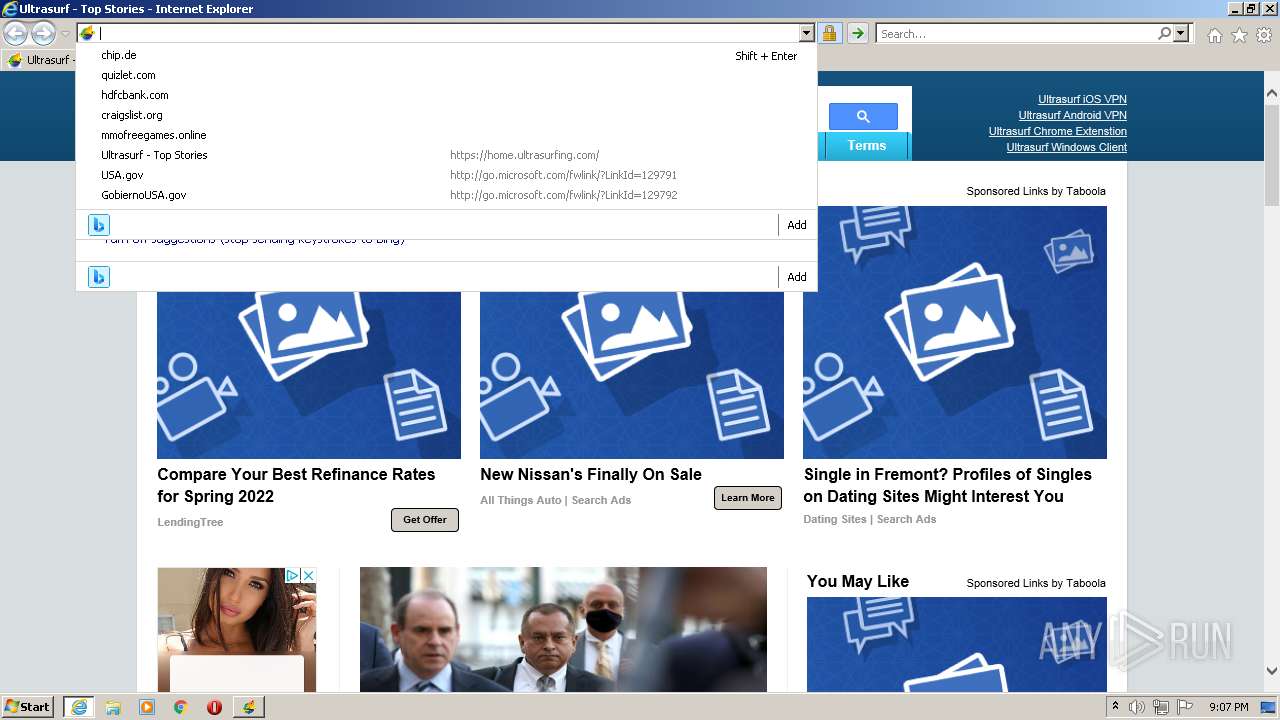The image size is (1280, 720).
Task: Expand the search provider dropdown
Action: [1182, 33]
